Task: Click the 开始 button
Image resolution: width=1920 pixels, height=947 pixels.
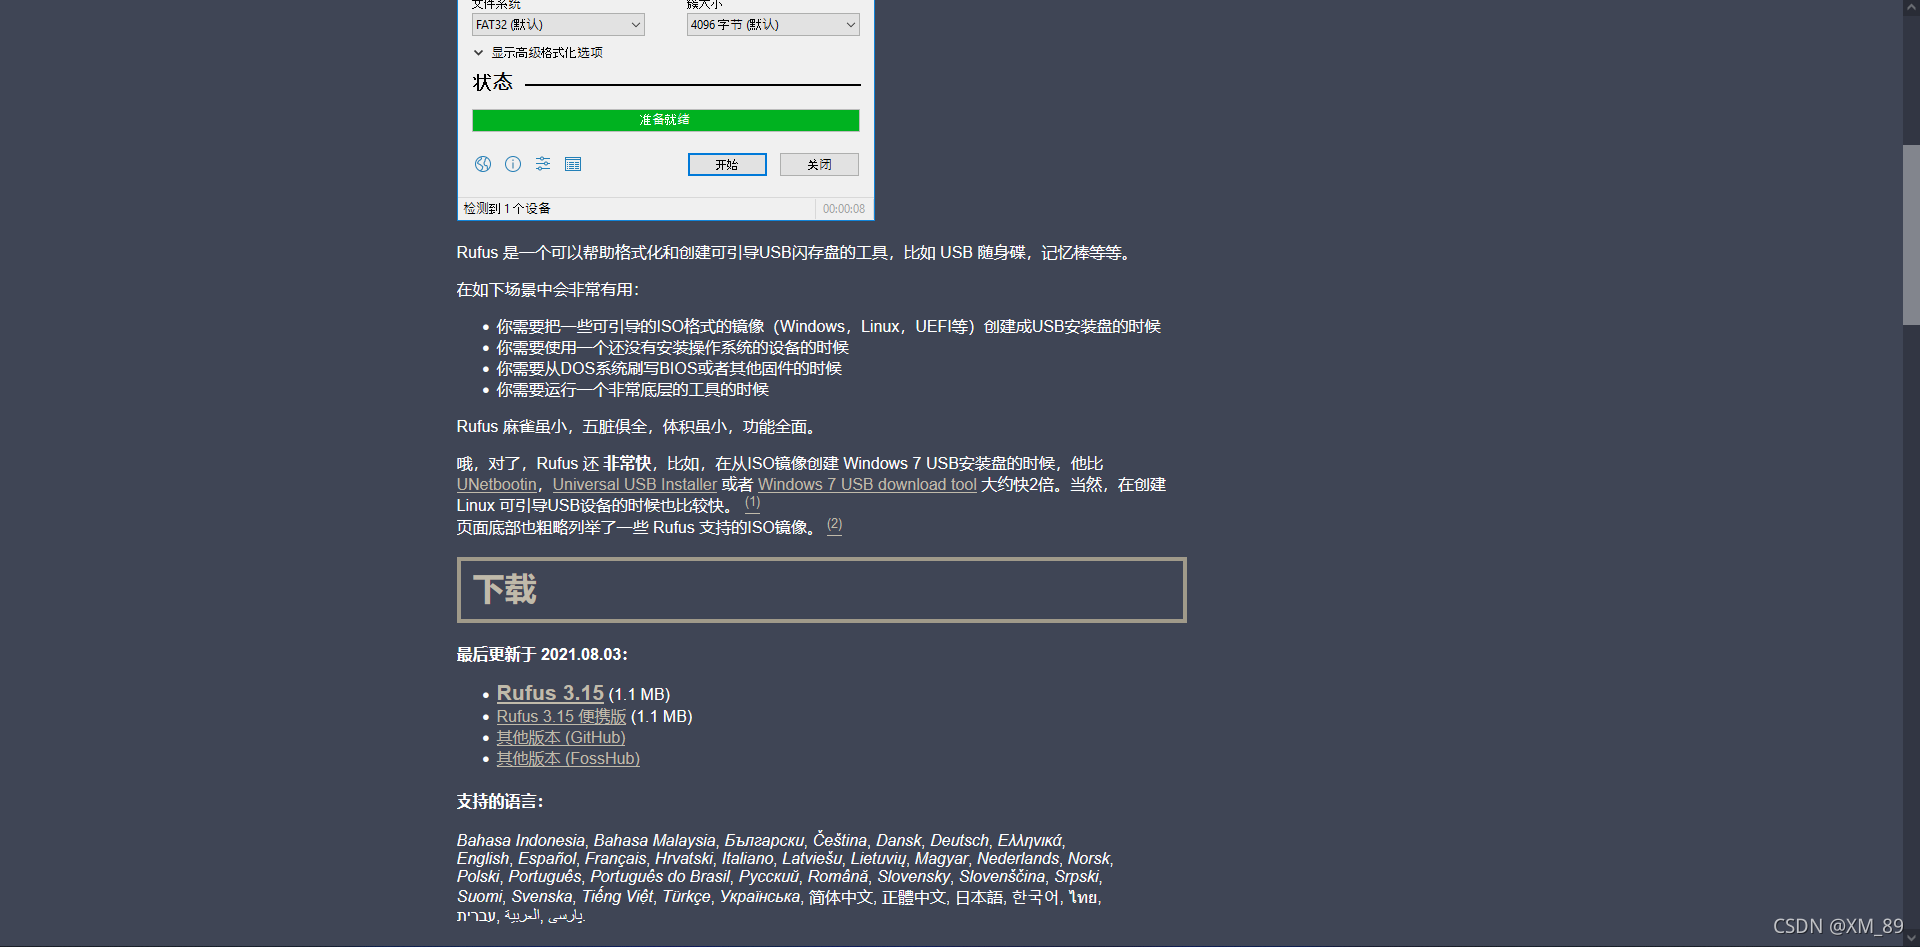Action: (x=727, y=164)
